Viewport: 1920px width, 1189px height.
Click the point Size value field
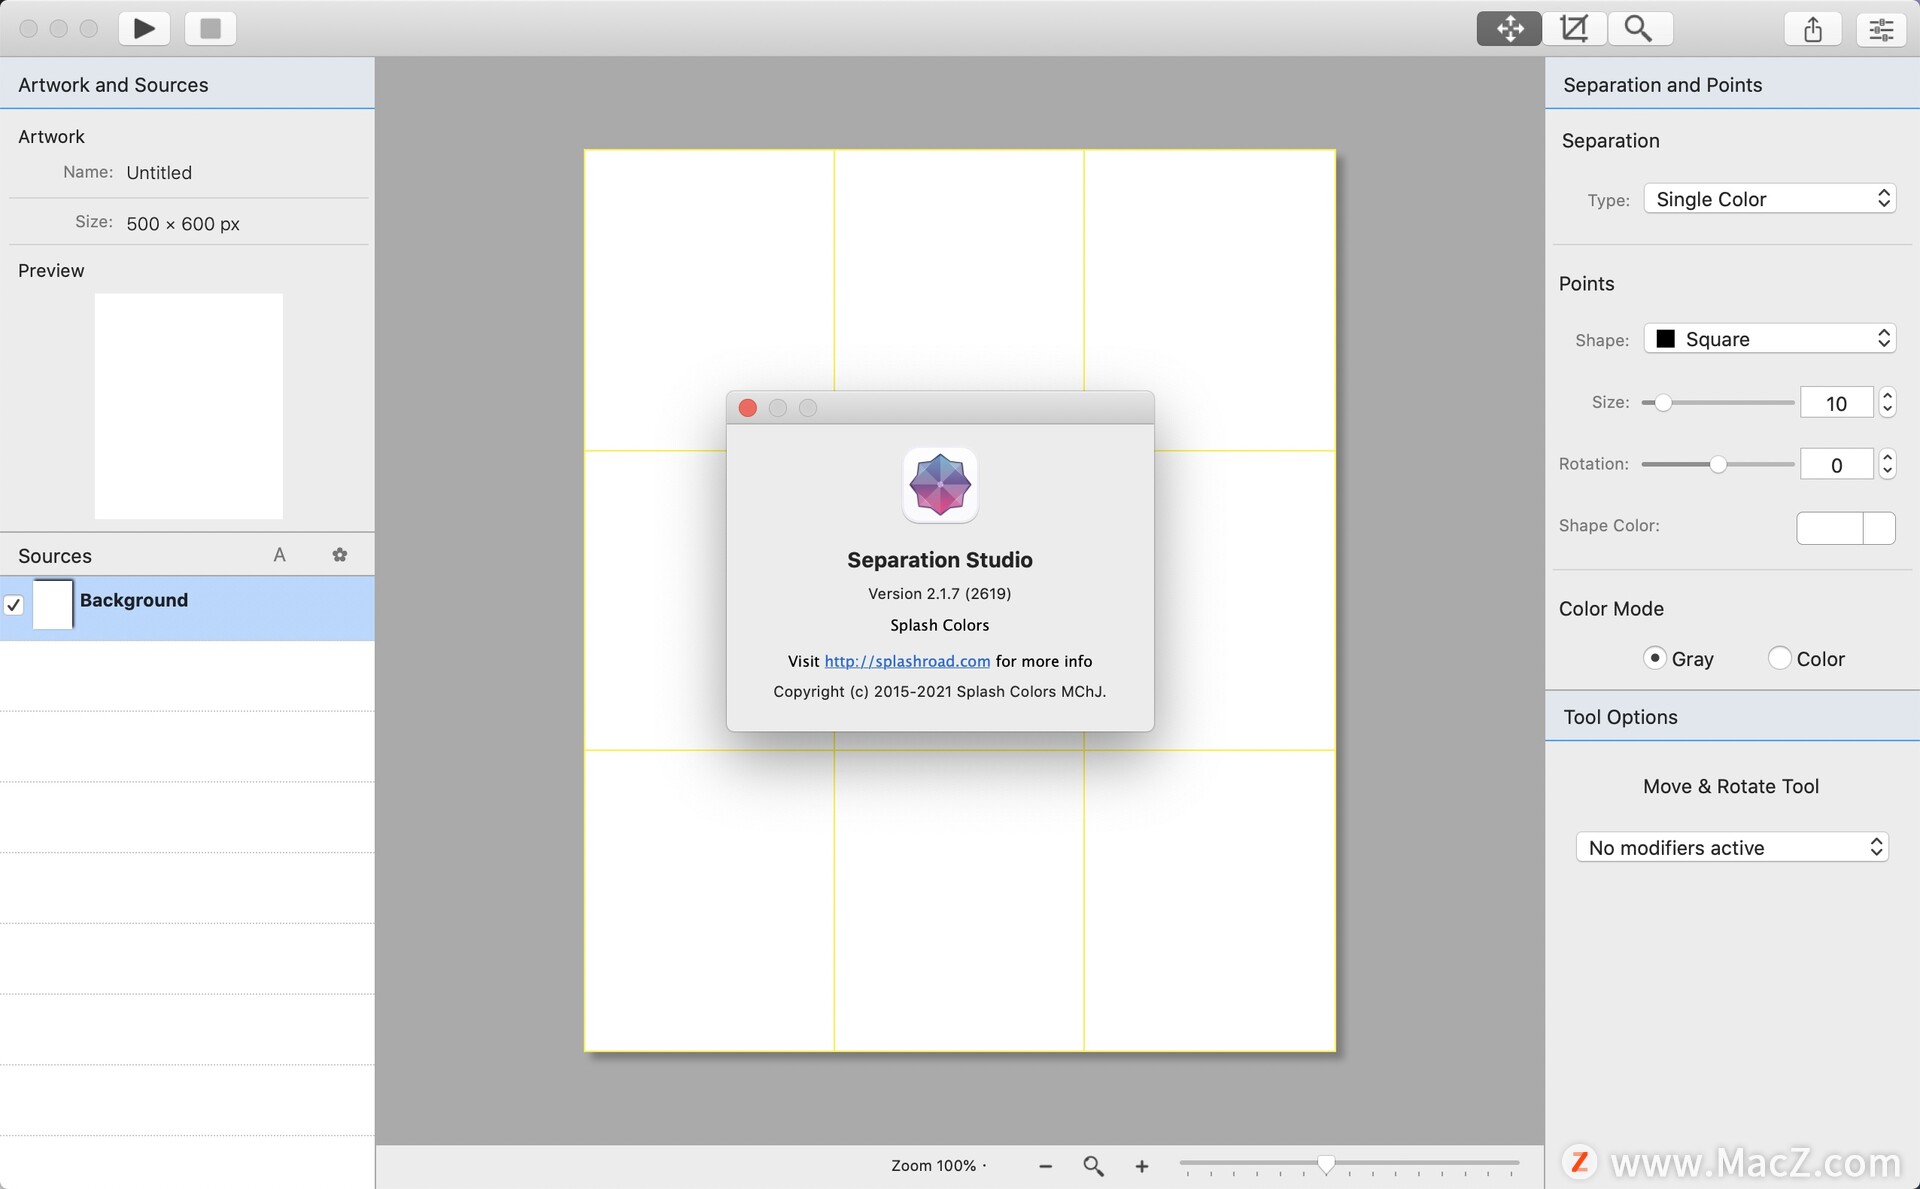pyautogui.click(x=1836, y=403)
